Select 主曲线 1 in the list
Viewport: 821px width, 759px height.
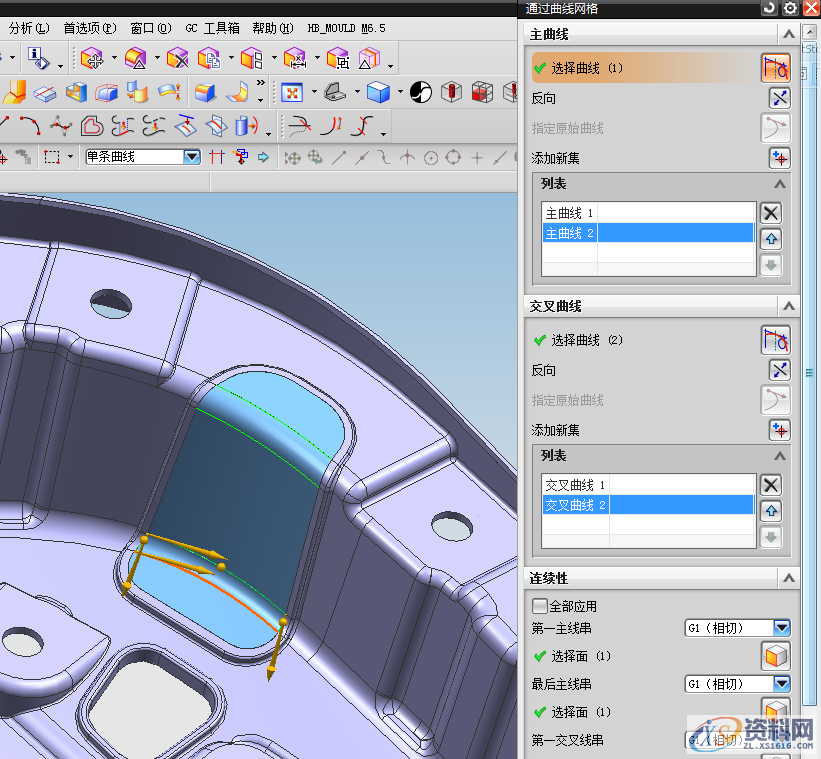[x=569, y=213]
